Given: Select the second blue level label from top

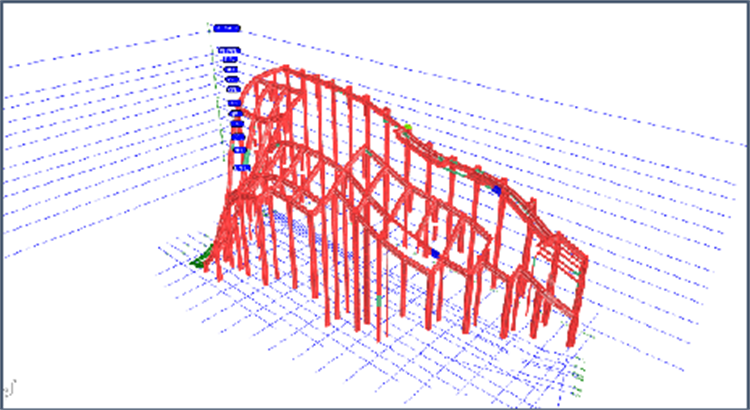Looking at the screenshot, I should point(227,49).
